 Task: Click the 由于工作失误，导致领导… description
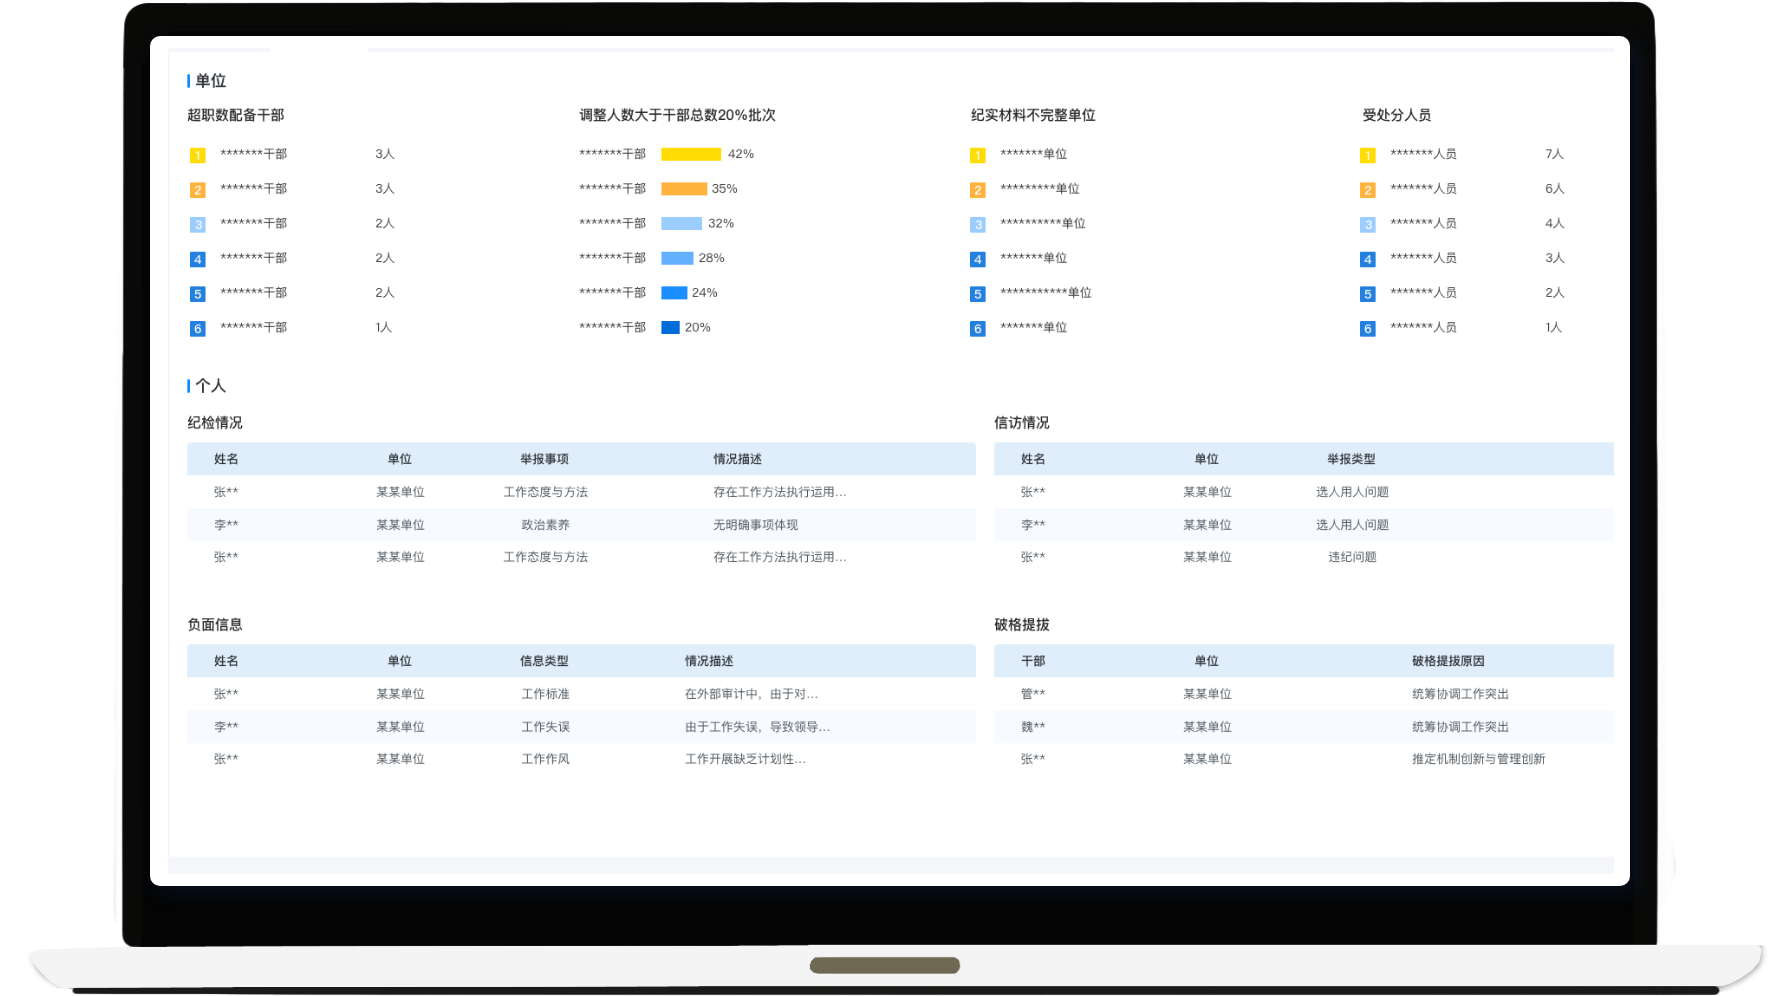click(x=757, y=727)
